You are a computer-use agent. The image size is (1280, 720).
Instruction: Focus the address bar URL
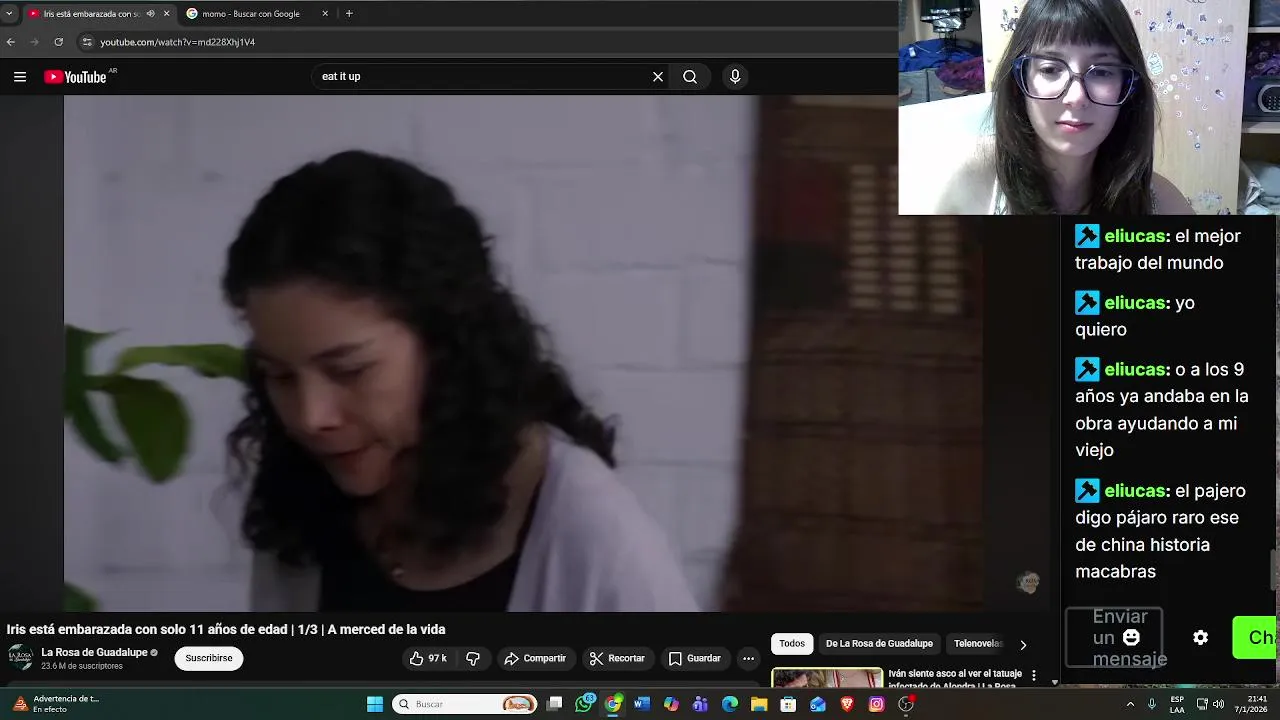click(x=177, y=42)
